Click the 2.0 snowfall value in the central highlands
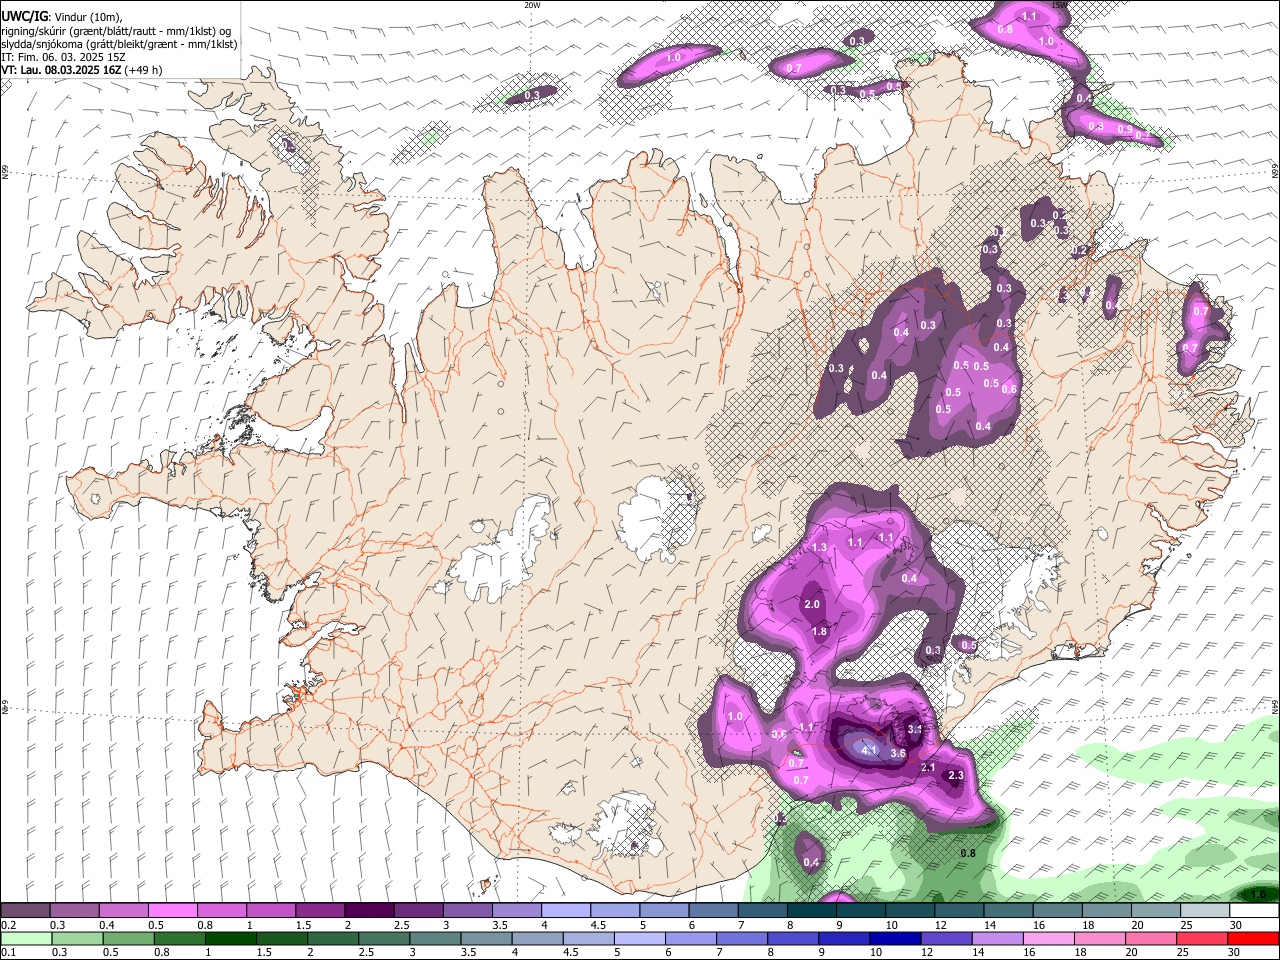Viewport: 1280px width, 960px height. [x=812, y=604]
